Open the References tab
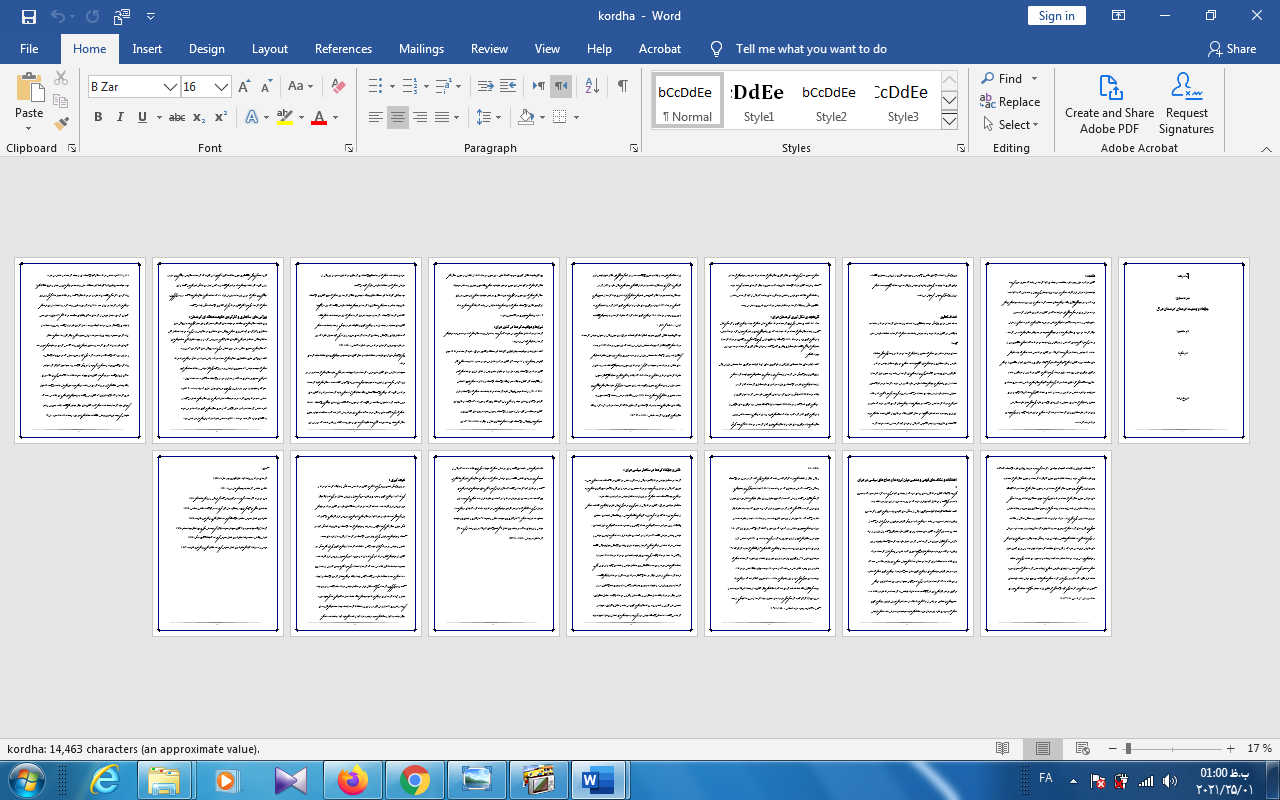The width and height of the screenshot is (1280, 800). pyautogui.click(x=343, y=48)
